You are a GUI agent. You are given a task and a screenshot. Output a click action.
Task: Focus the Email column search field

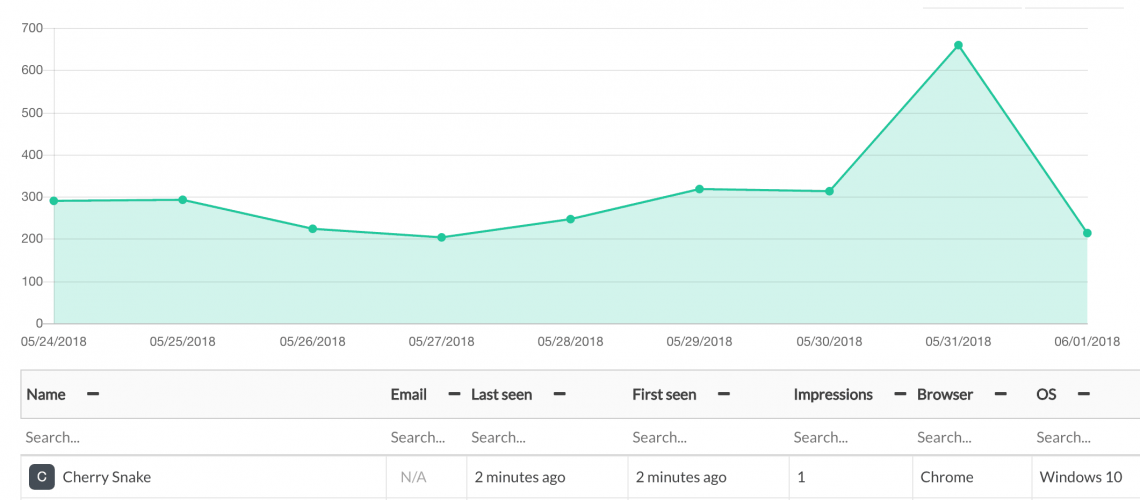[x=418, y=437]
